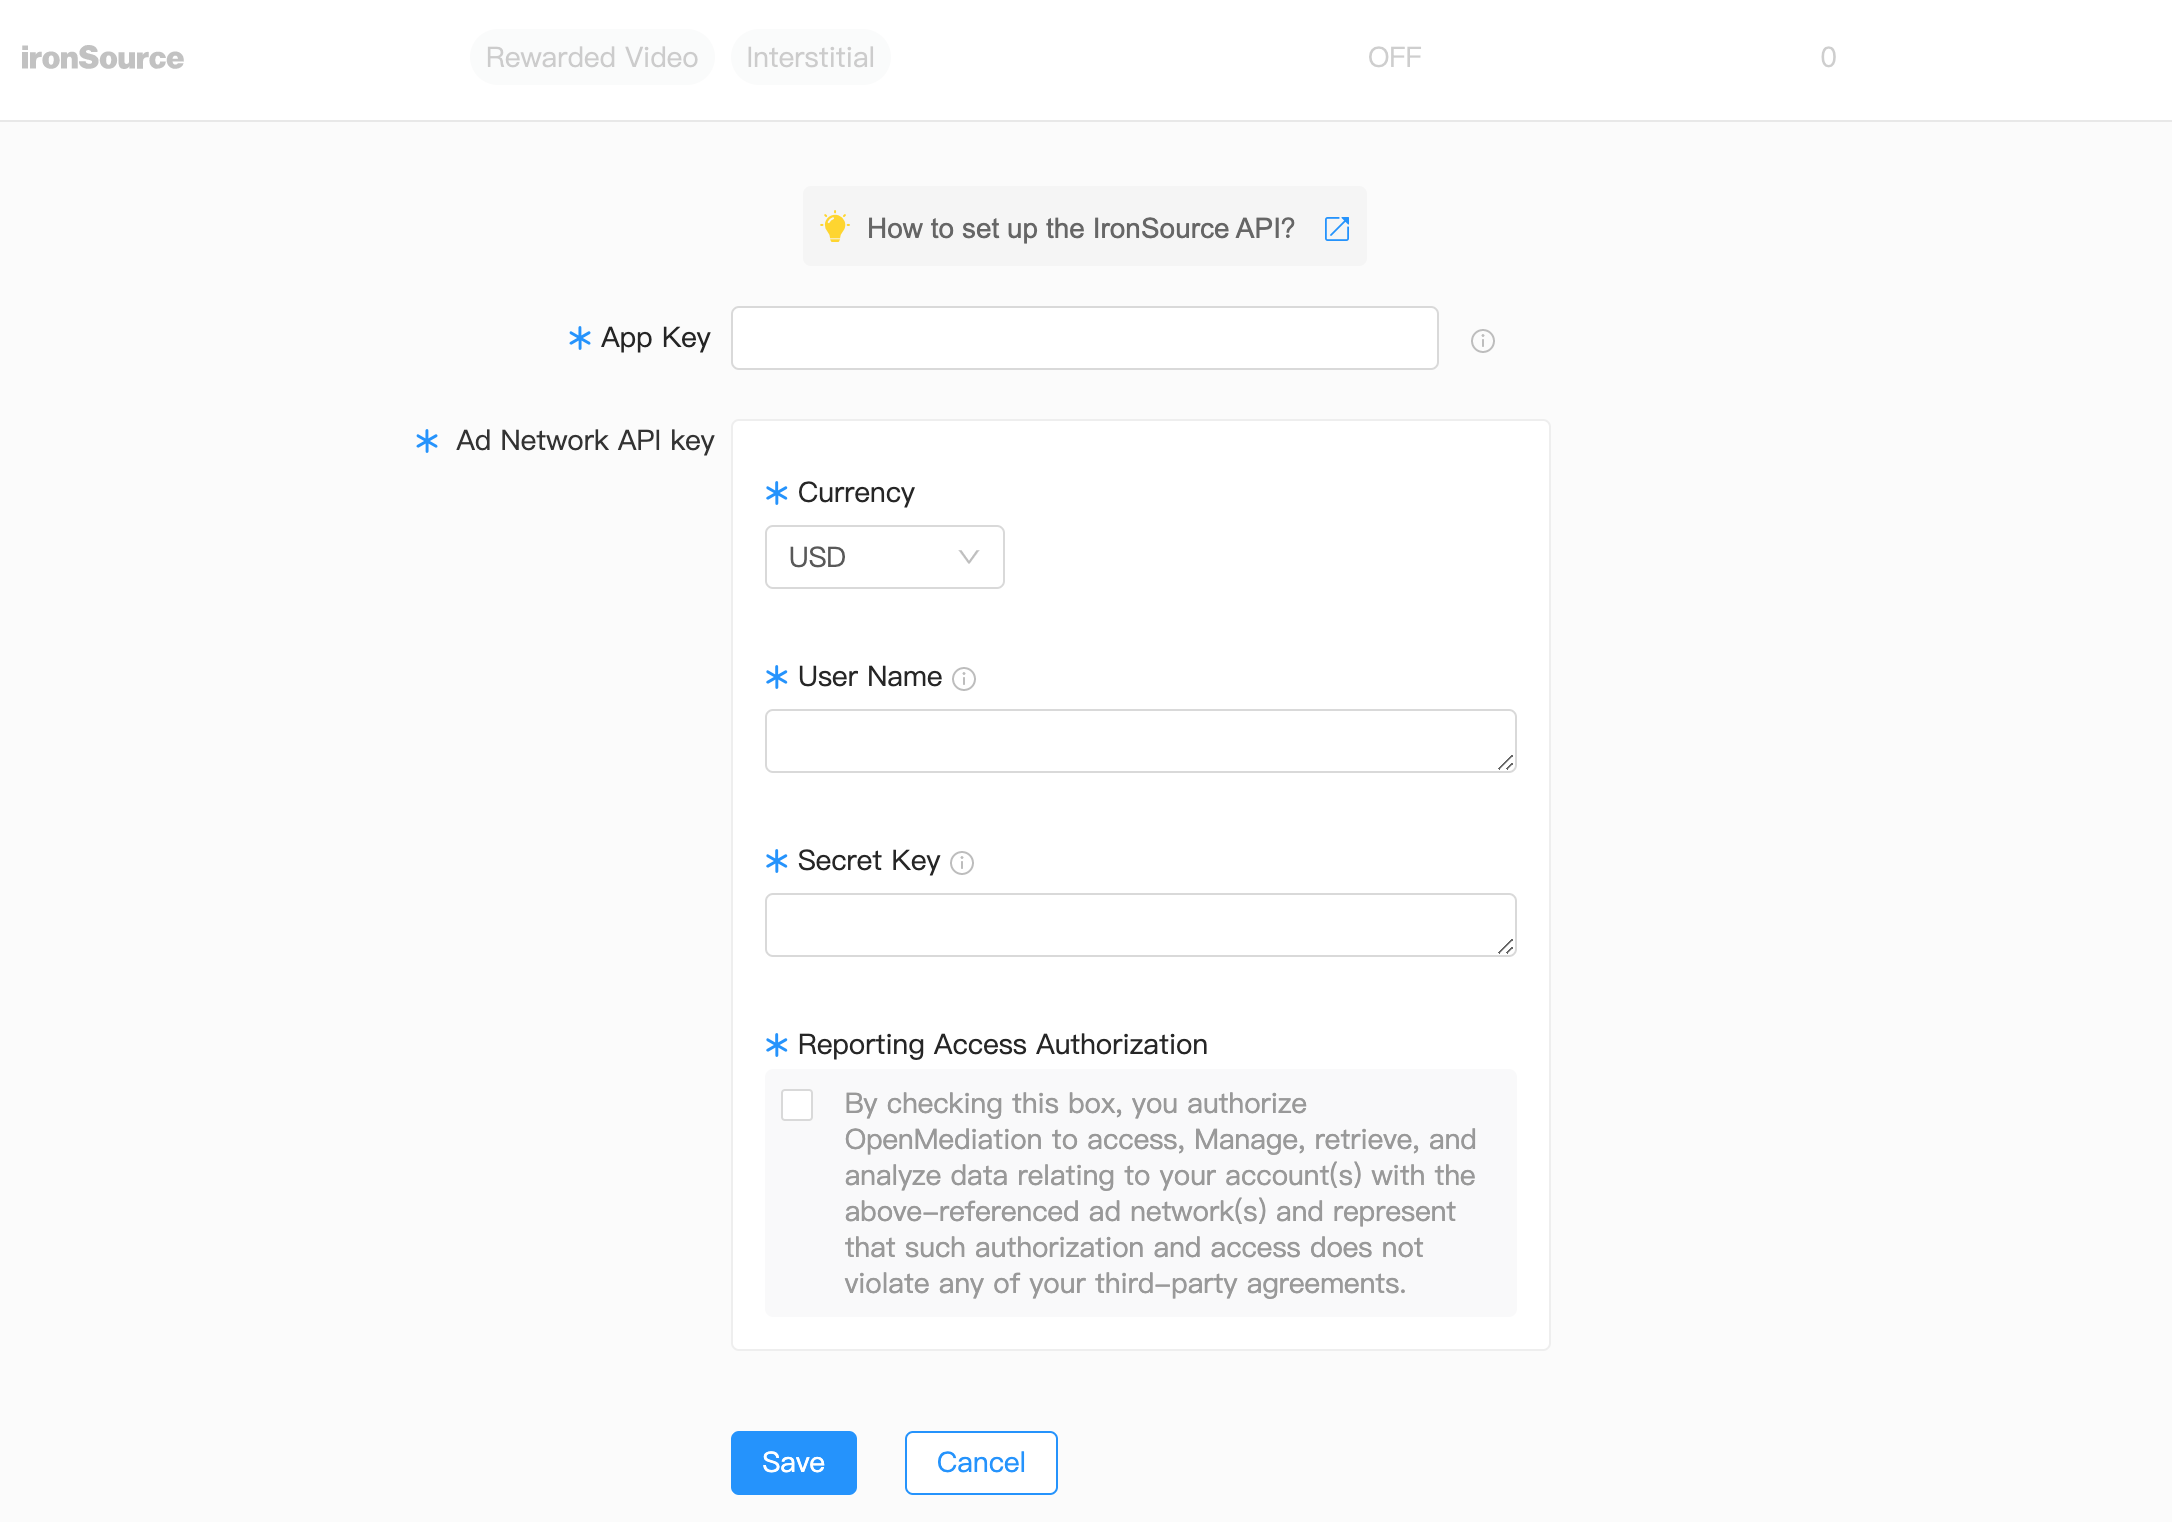Open the USD Currency dropdown

[x=884, y=557]
